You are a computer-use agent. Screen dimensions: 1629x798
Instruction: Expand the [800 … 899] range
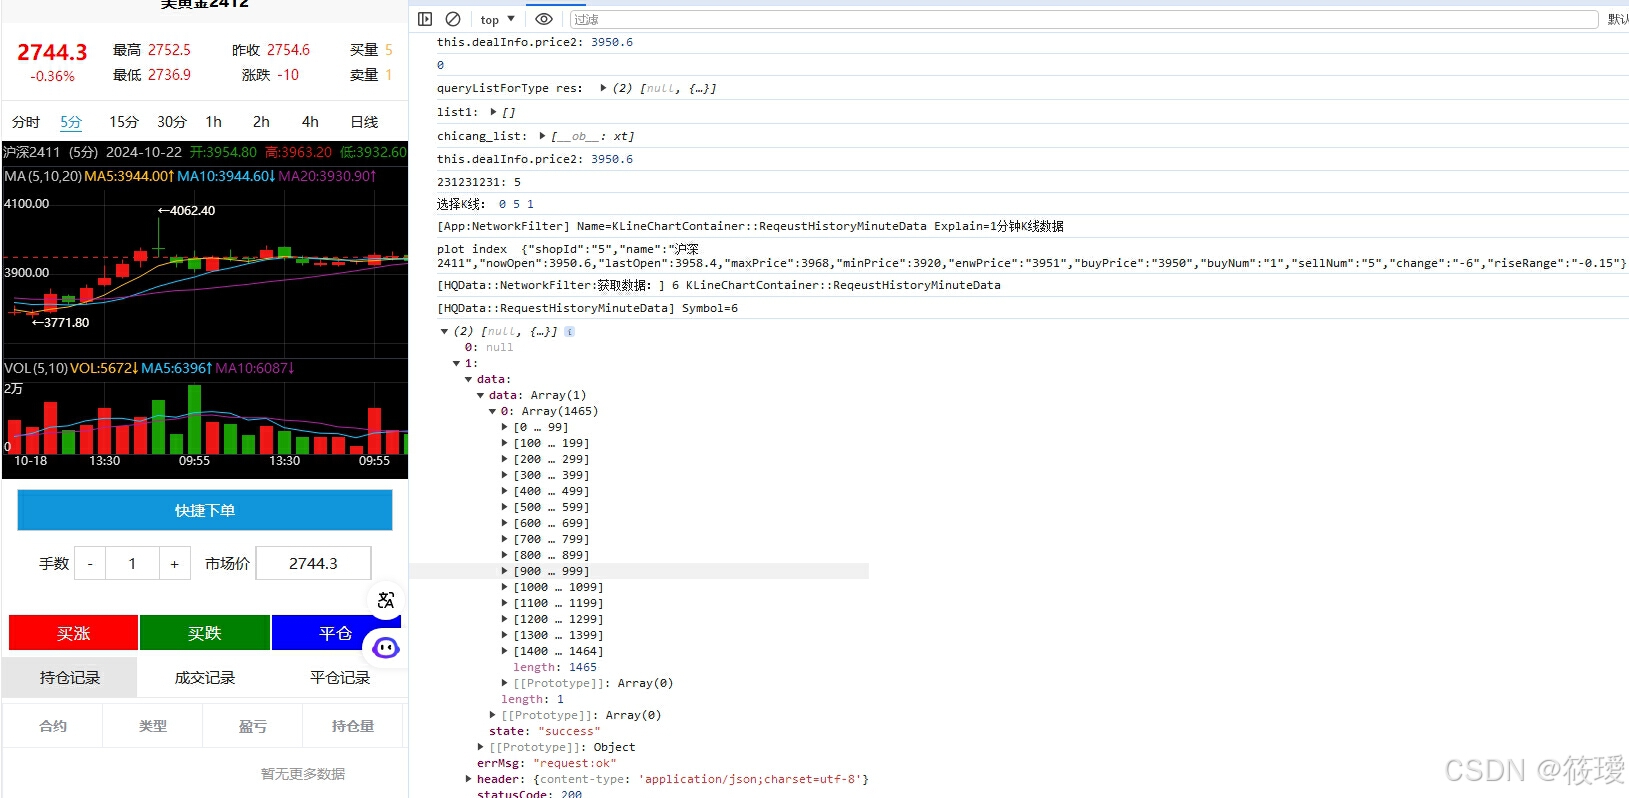point(504,555)
